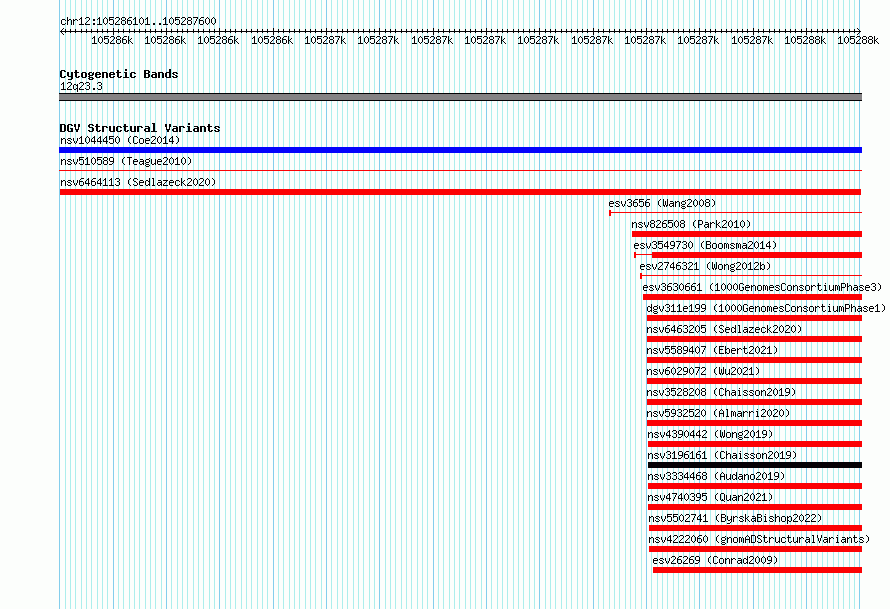The width and height of the screenshot is (890, 609).
Task: Click nsv3334468 (Audano2019) label
Action: click(716, 476)
